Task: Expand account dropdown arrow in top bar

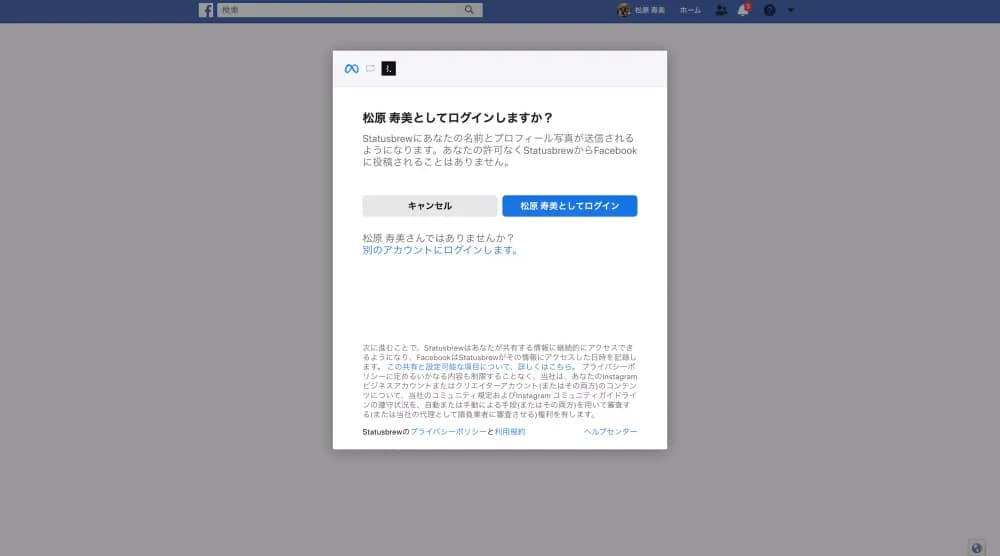Action: click(791, 10)
